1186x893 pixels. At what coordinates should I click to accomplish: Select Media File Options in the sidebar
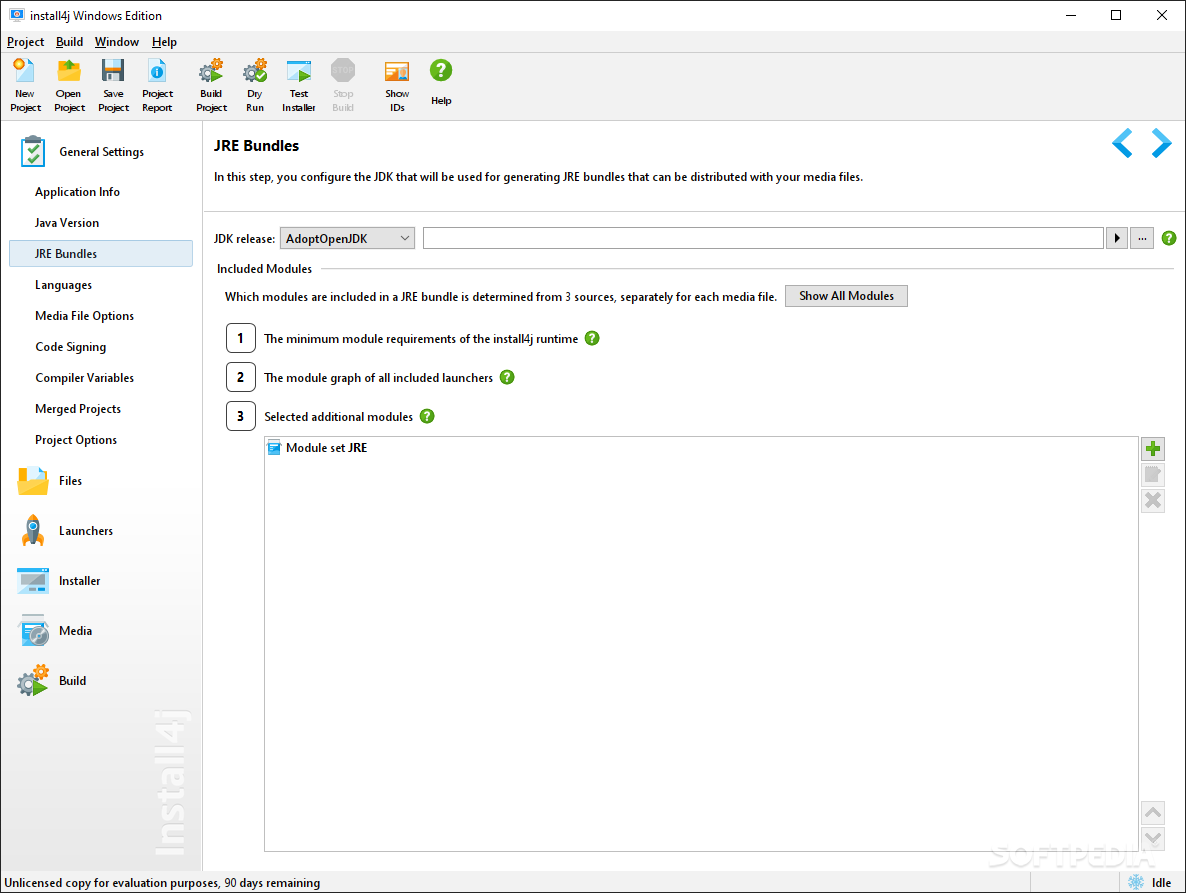click(101, 316)
